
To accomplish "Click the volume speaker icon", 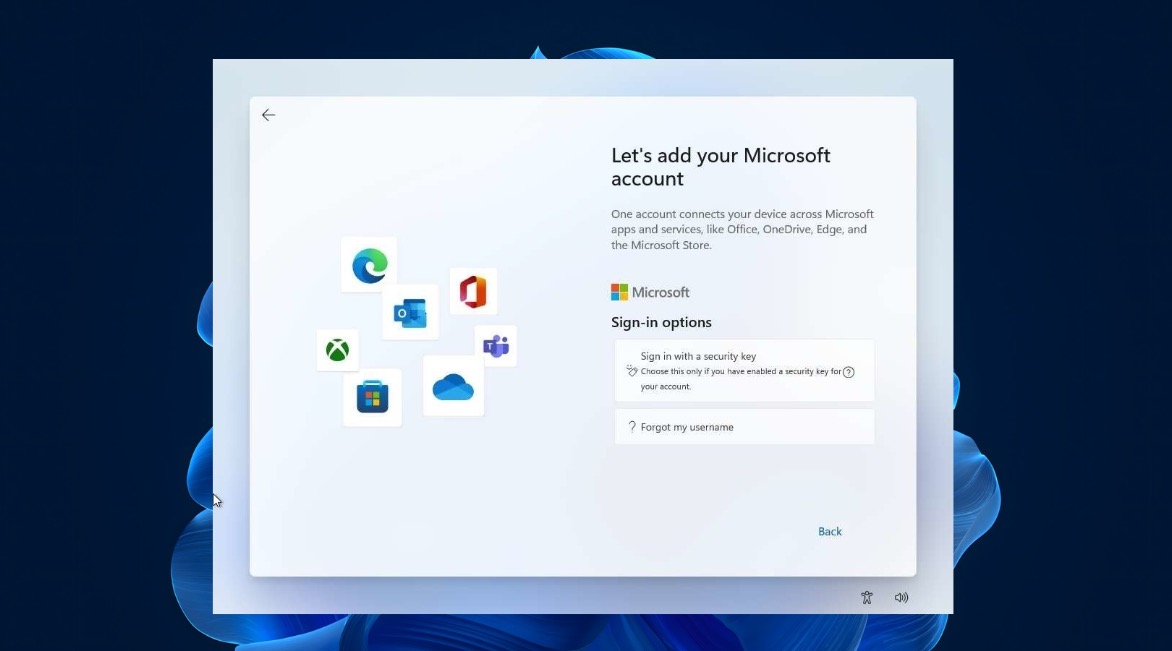I will click(x=901, y=597).
